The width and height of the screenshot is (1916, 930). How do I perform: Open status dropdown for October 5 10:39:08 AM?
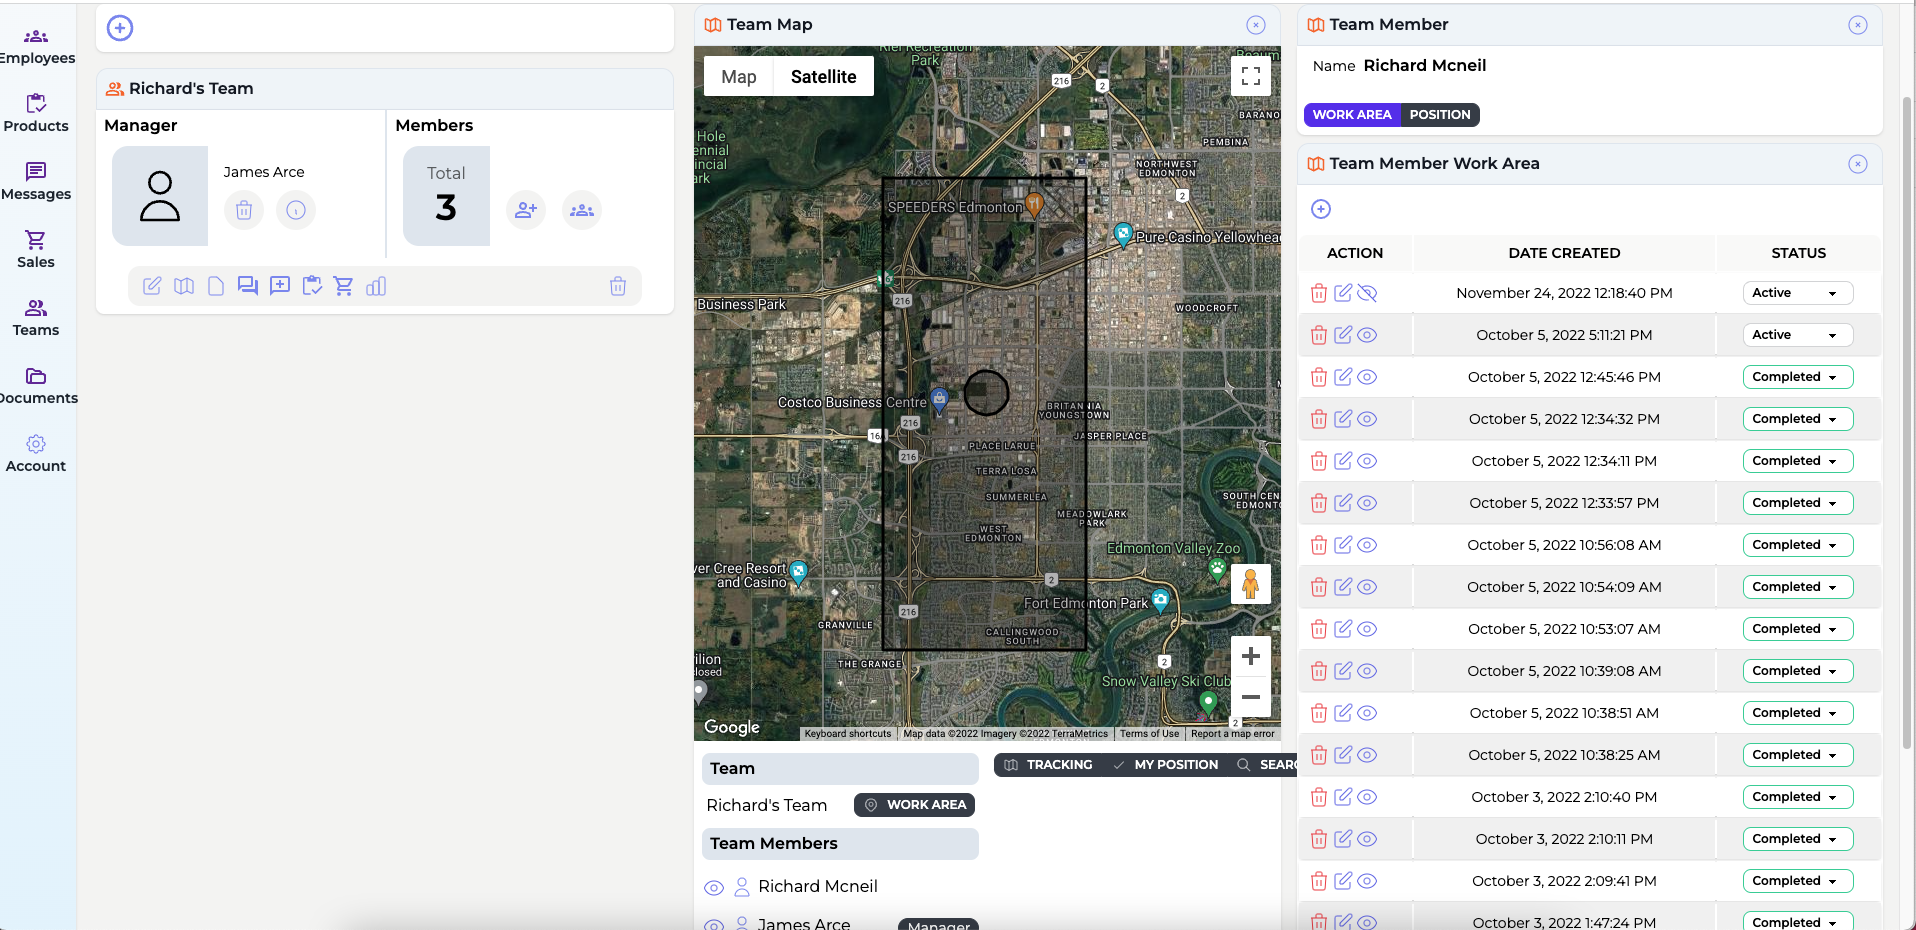[x=1798, y=671]
